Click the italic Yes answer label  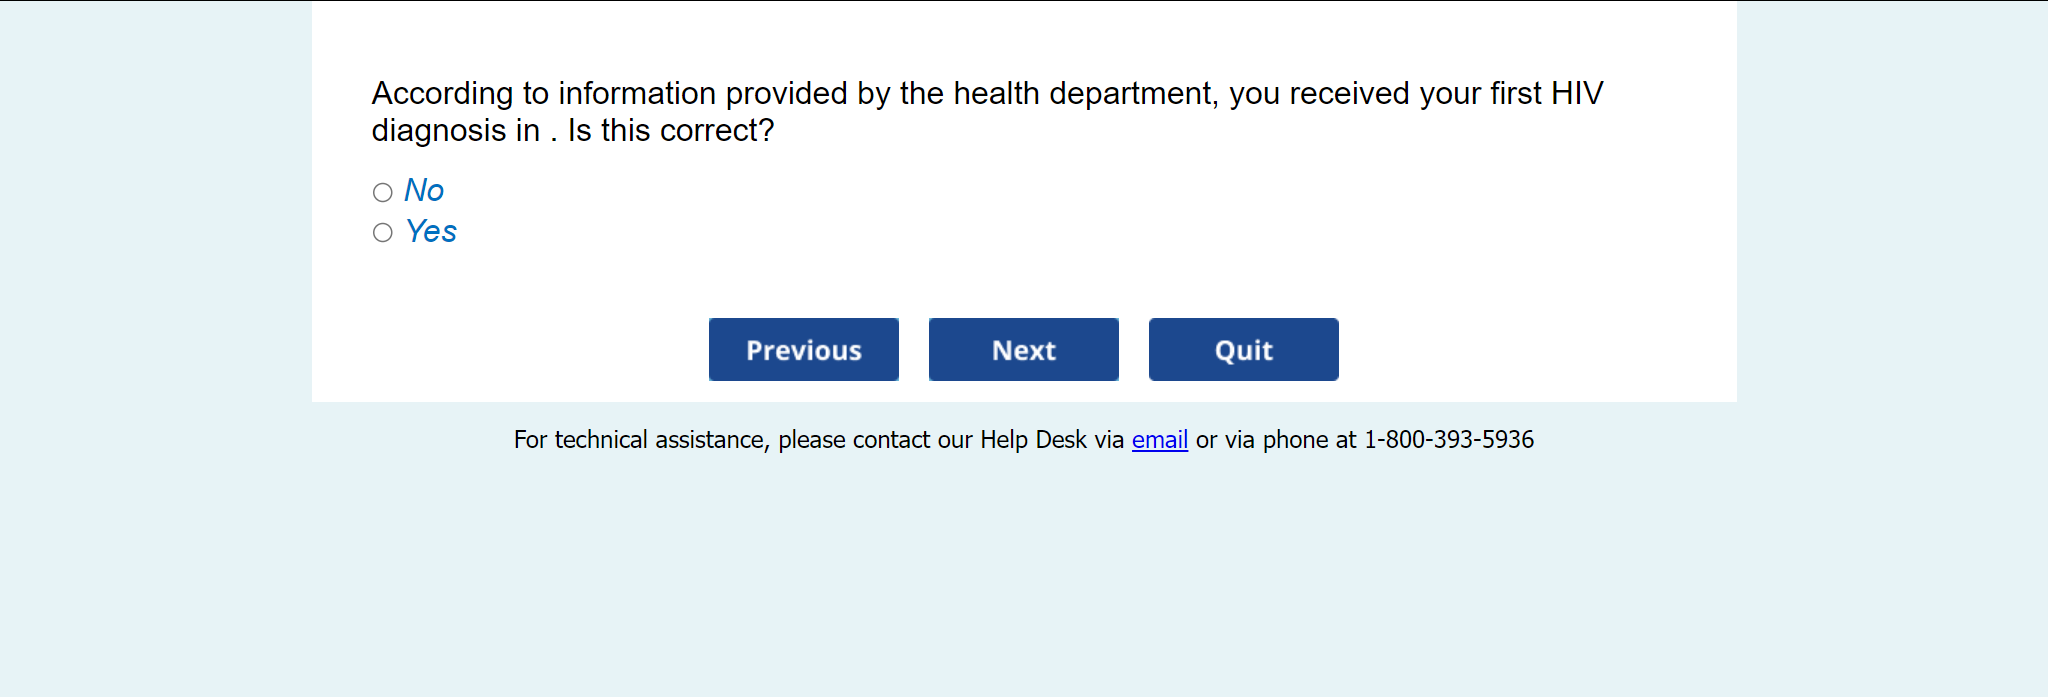click(431, 231)
